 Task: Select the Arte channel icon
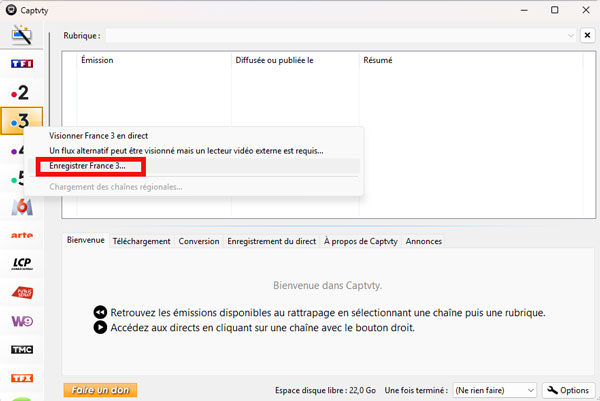coord(21,235)
